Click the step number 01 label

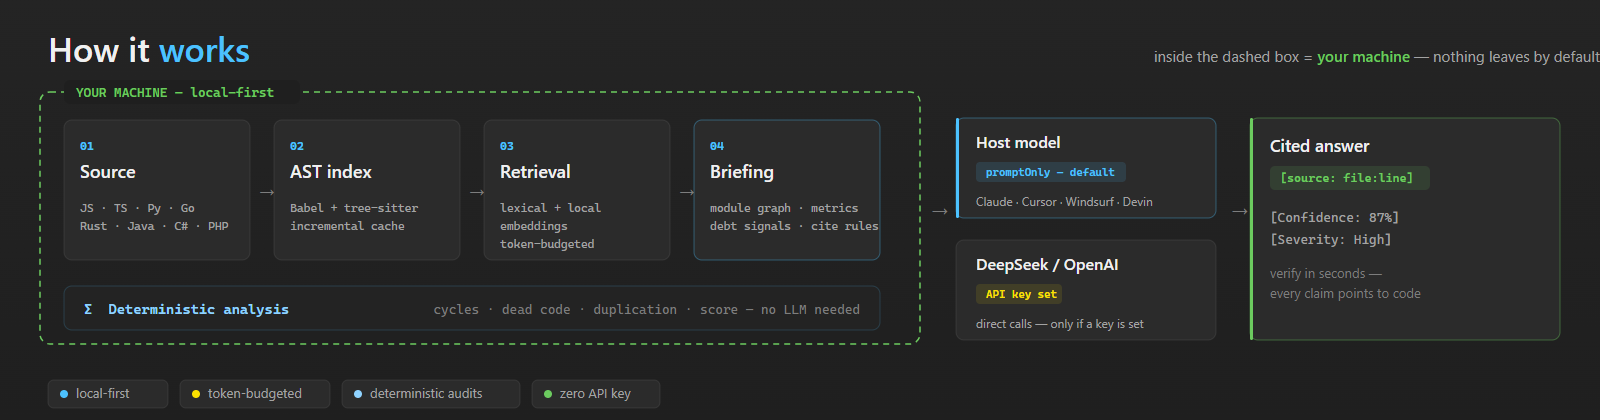(87, 146)
